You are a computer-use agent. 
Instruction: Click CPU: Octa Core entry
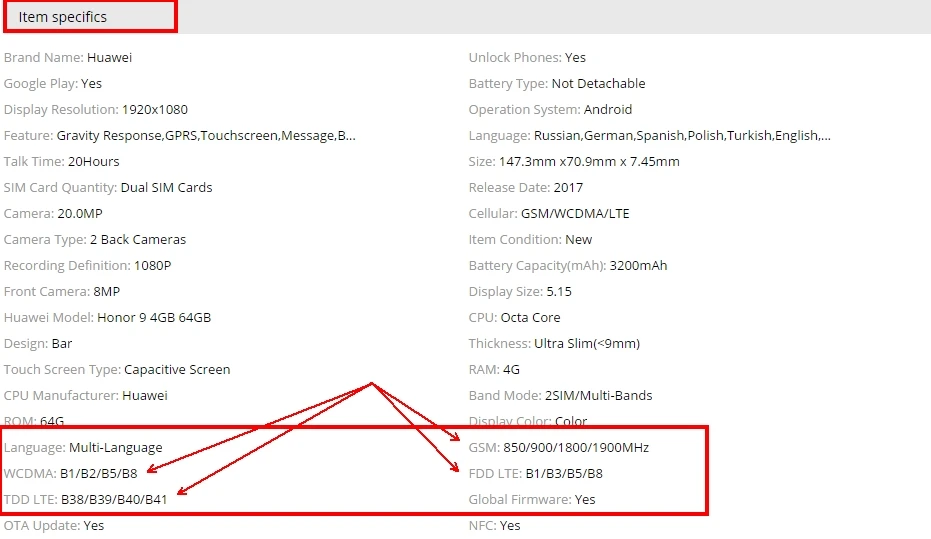click(x=515, y=318)
